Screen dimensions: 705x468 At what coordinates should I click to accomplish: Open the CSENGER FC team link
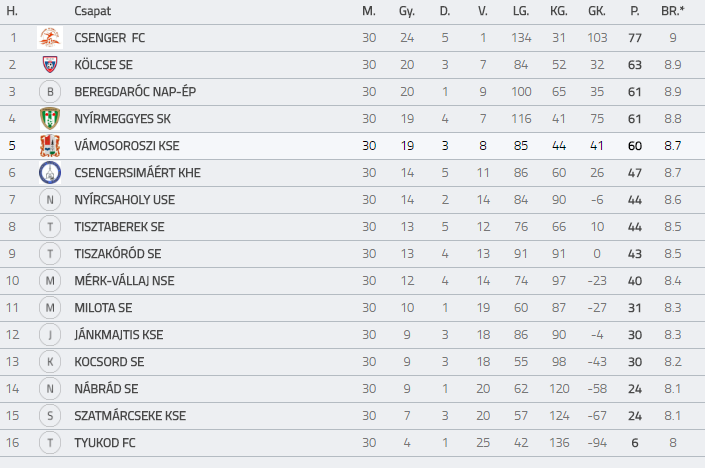(110, 38)
